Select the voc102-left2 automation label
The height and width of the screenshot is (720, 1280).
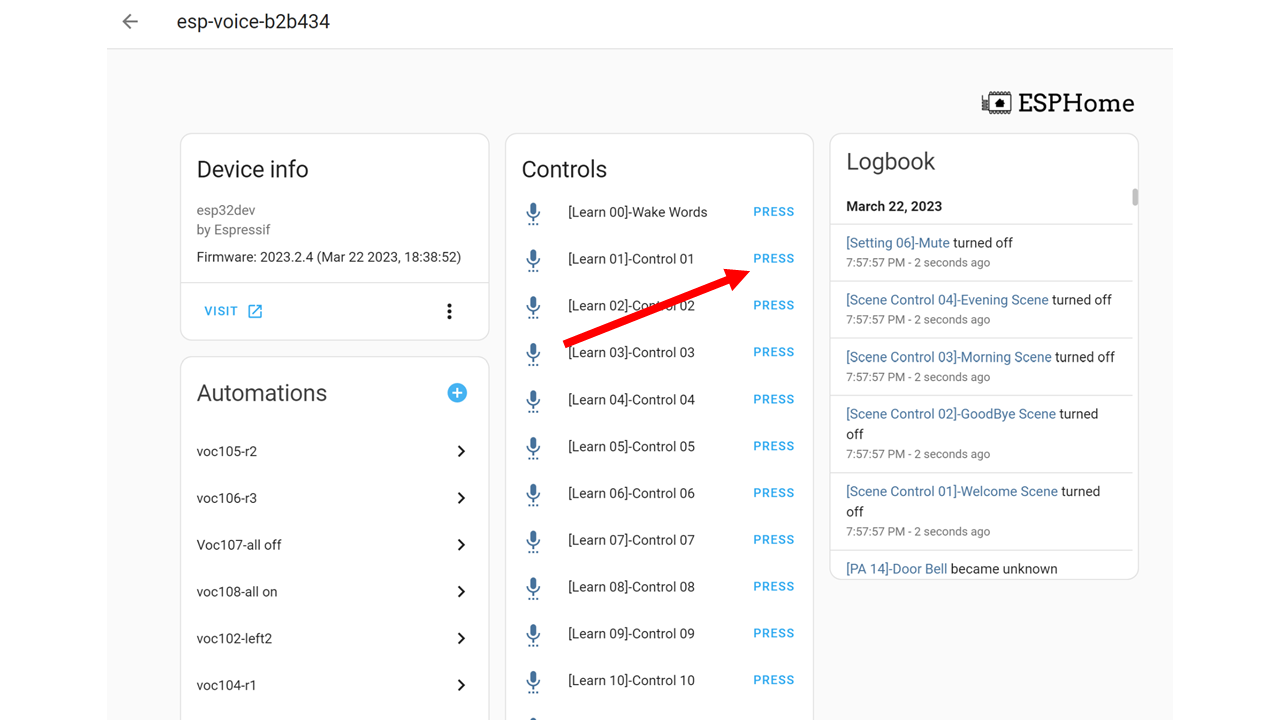(234, 638)
